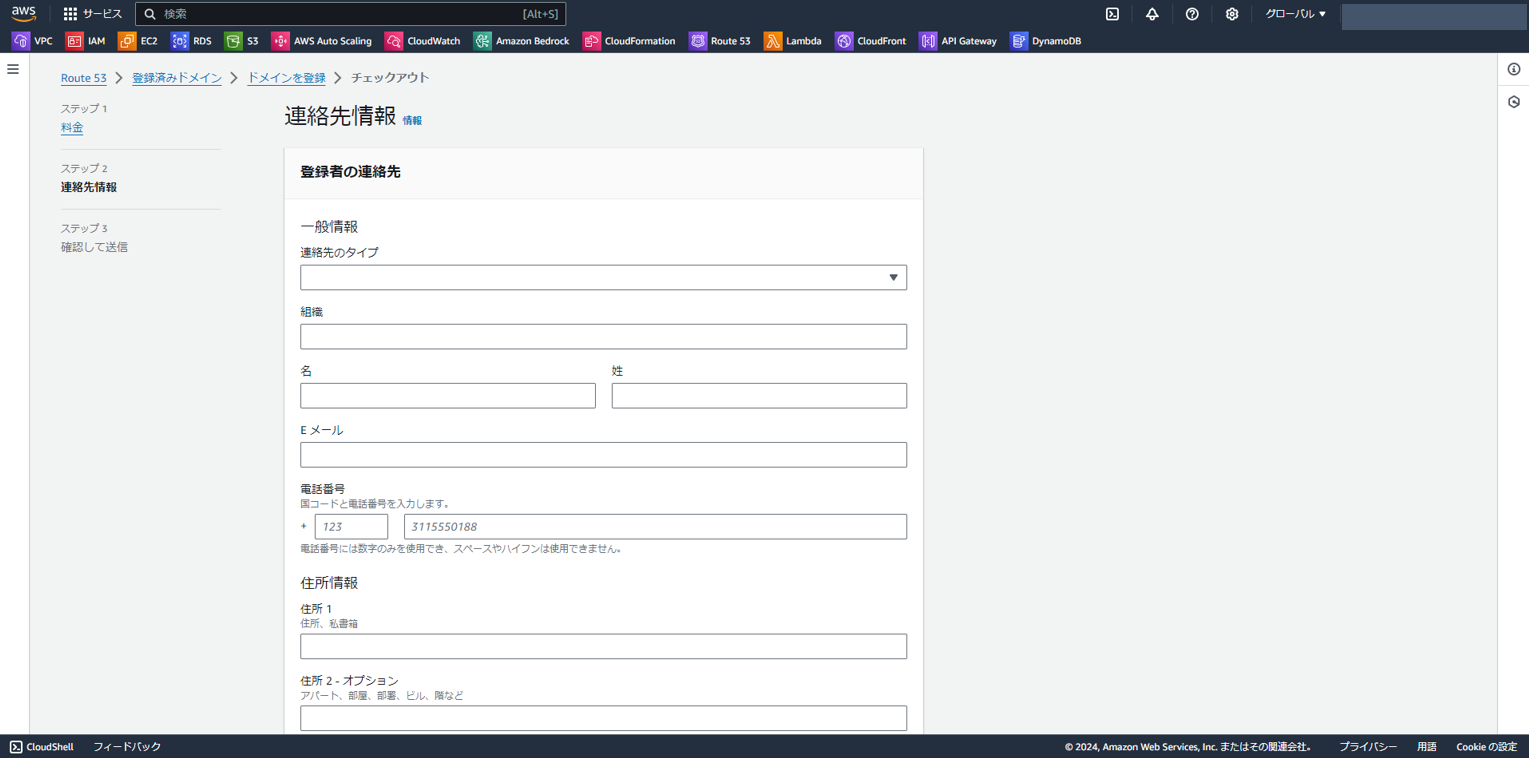Click the チェックアウト breadcrumb text
1529x758 pixels.
click(x=390, y=78)
